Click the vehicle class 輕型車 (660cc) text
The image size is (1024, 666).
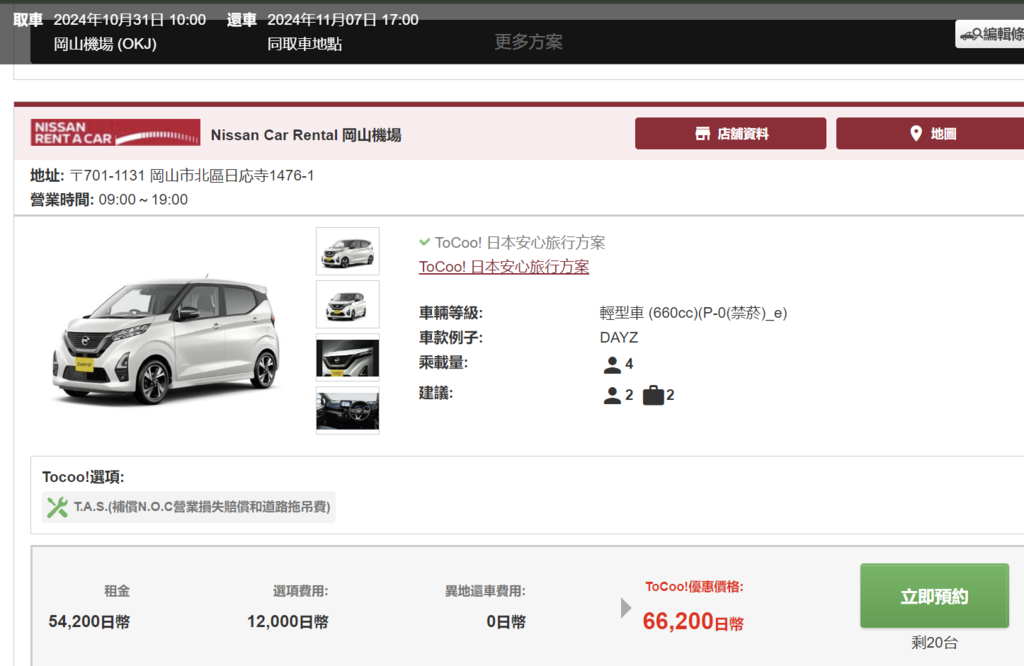pyautogui.click(x=693, y=313)
